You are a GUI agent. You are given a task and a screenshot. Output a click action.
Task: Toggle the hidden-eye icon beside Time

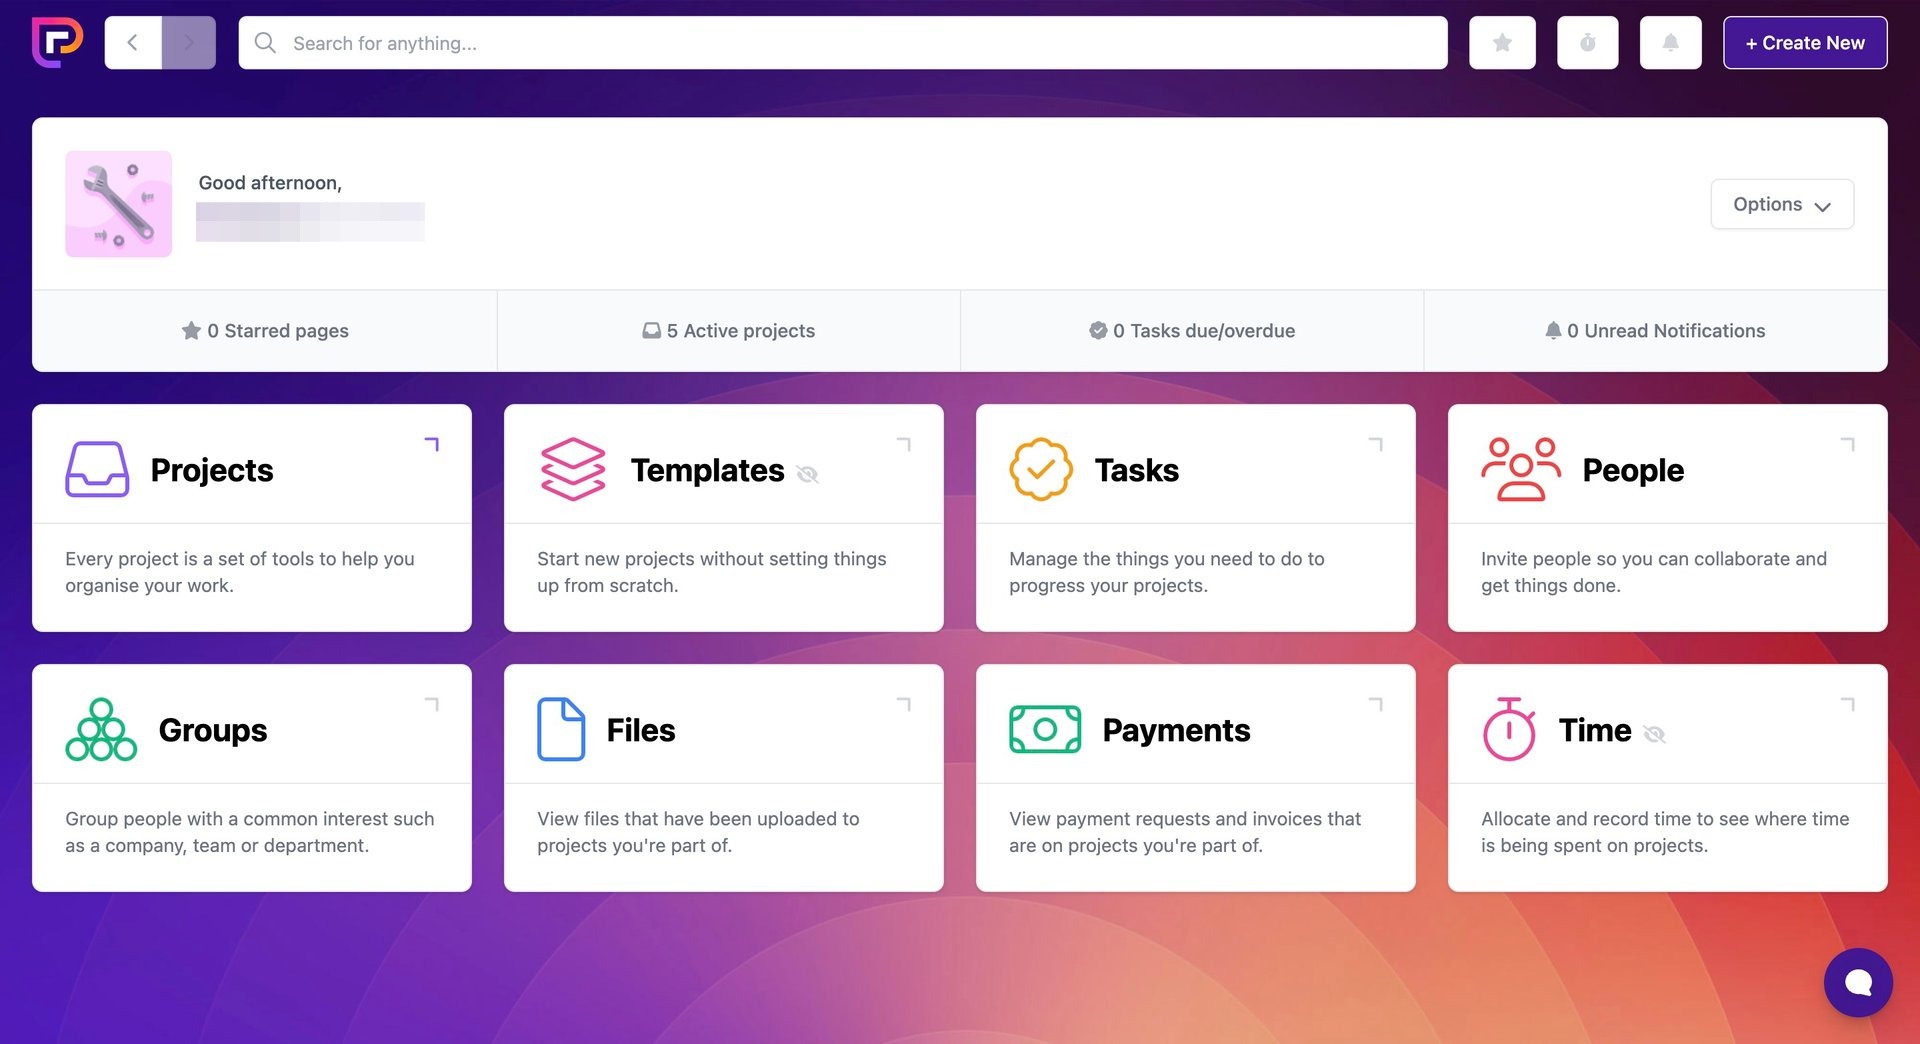click(x=1655, y=734)
